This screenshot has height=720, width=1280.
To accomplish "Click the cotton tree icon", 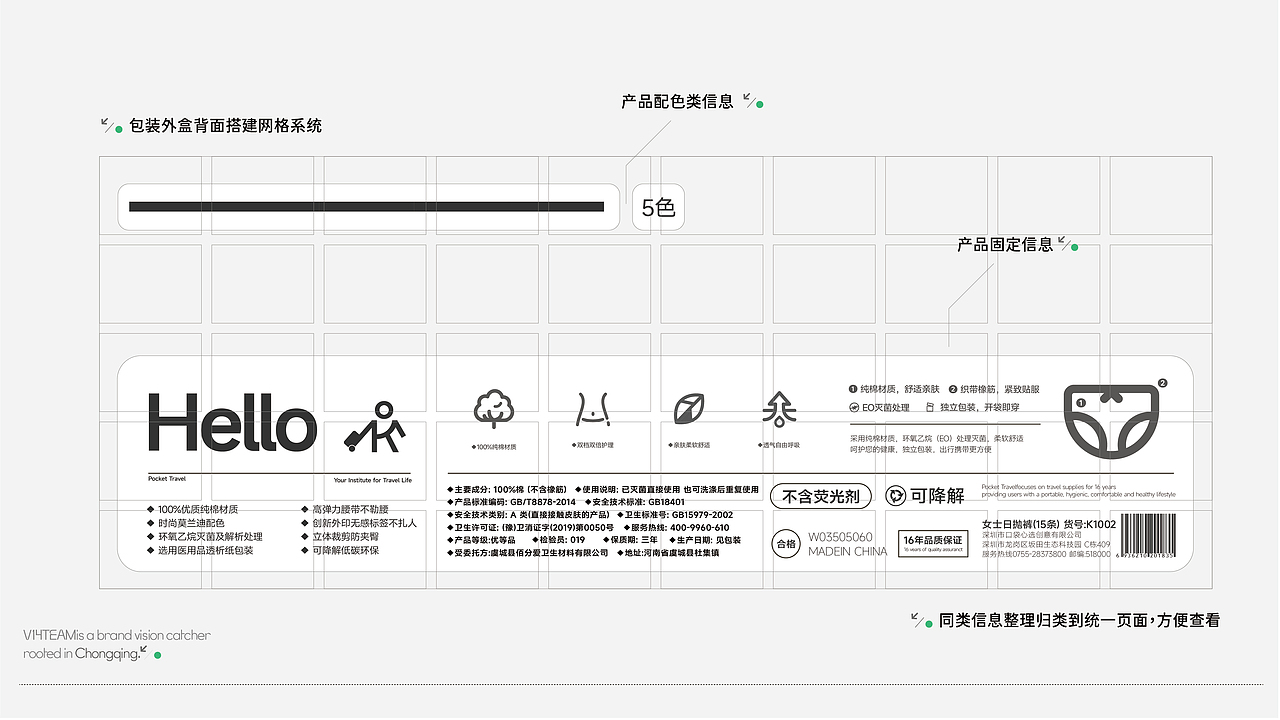I will pos(493,410).
